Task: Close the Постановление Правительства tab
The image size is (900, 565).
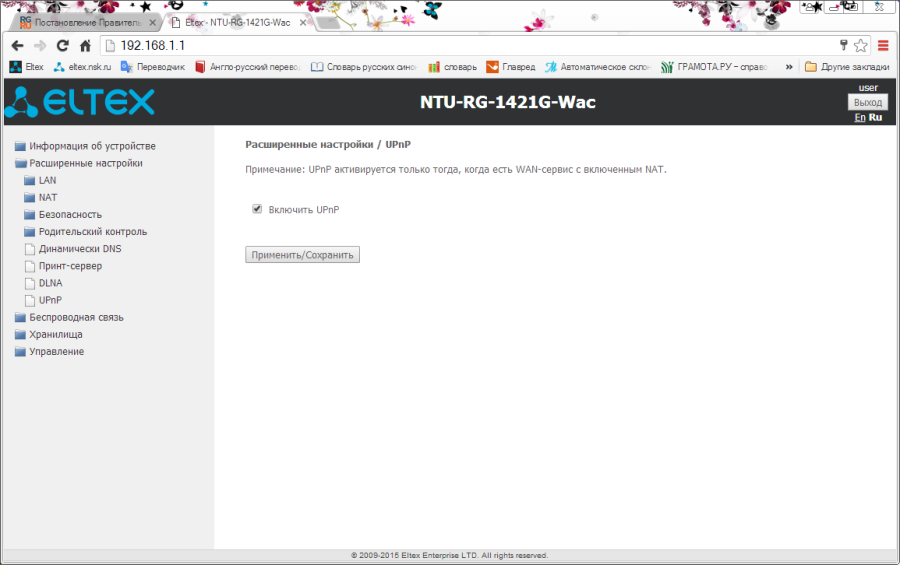Action: coord(153,23)
